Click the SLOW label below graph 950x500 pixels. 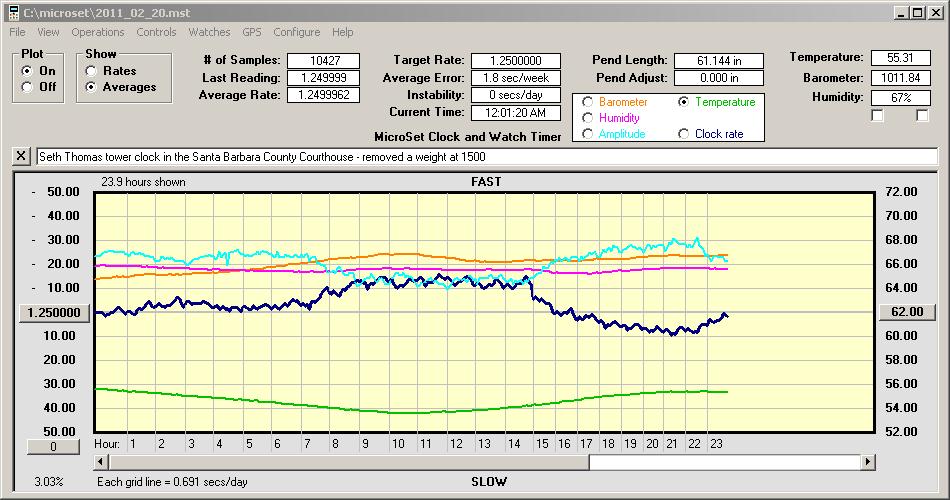point(489,482)
